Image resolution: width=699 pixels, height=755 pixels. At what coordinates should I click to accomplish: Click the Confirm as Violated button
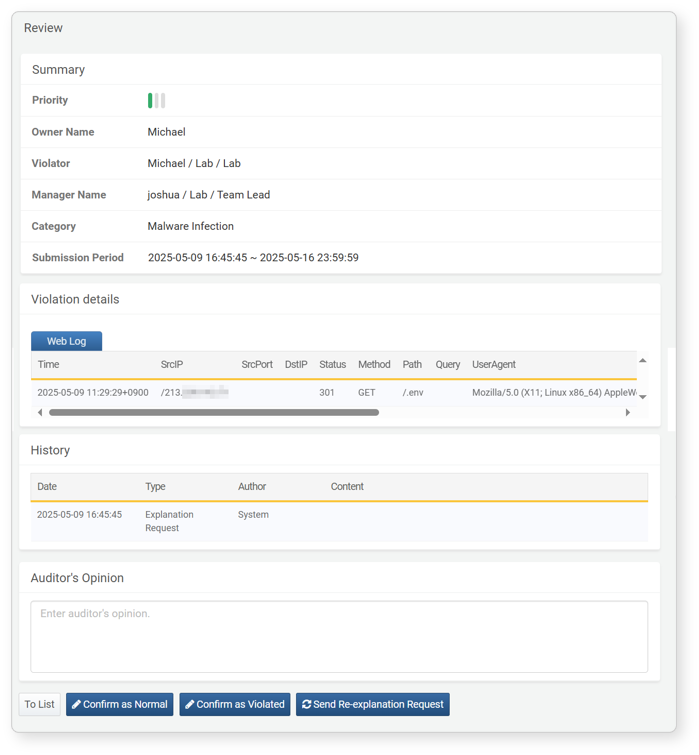coord(234,704)
